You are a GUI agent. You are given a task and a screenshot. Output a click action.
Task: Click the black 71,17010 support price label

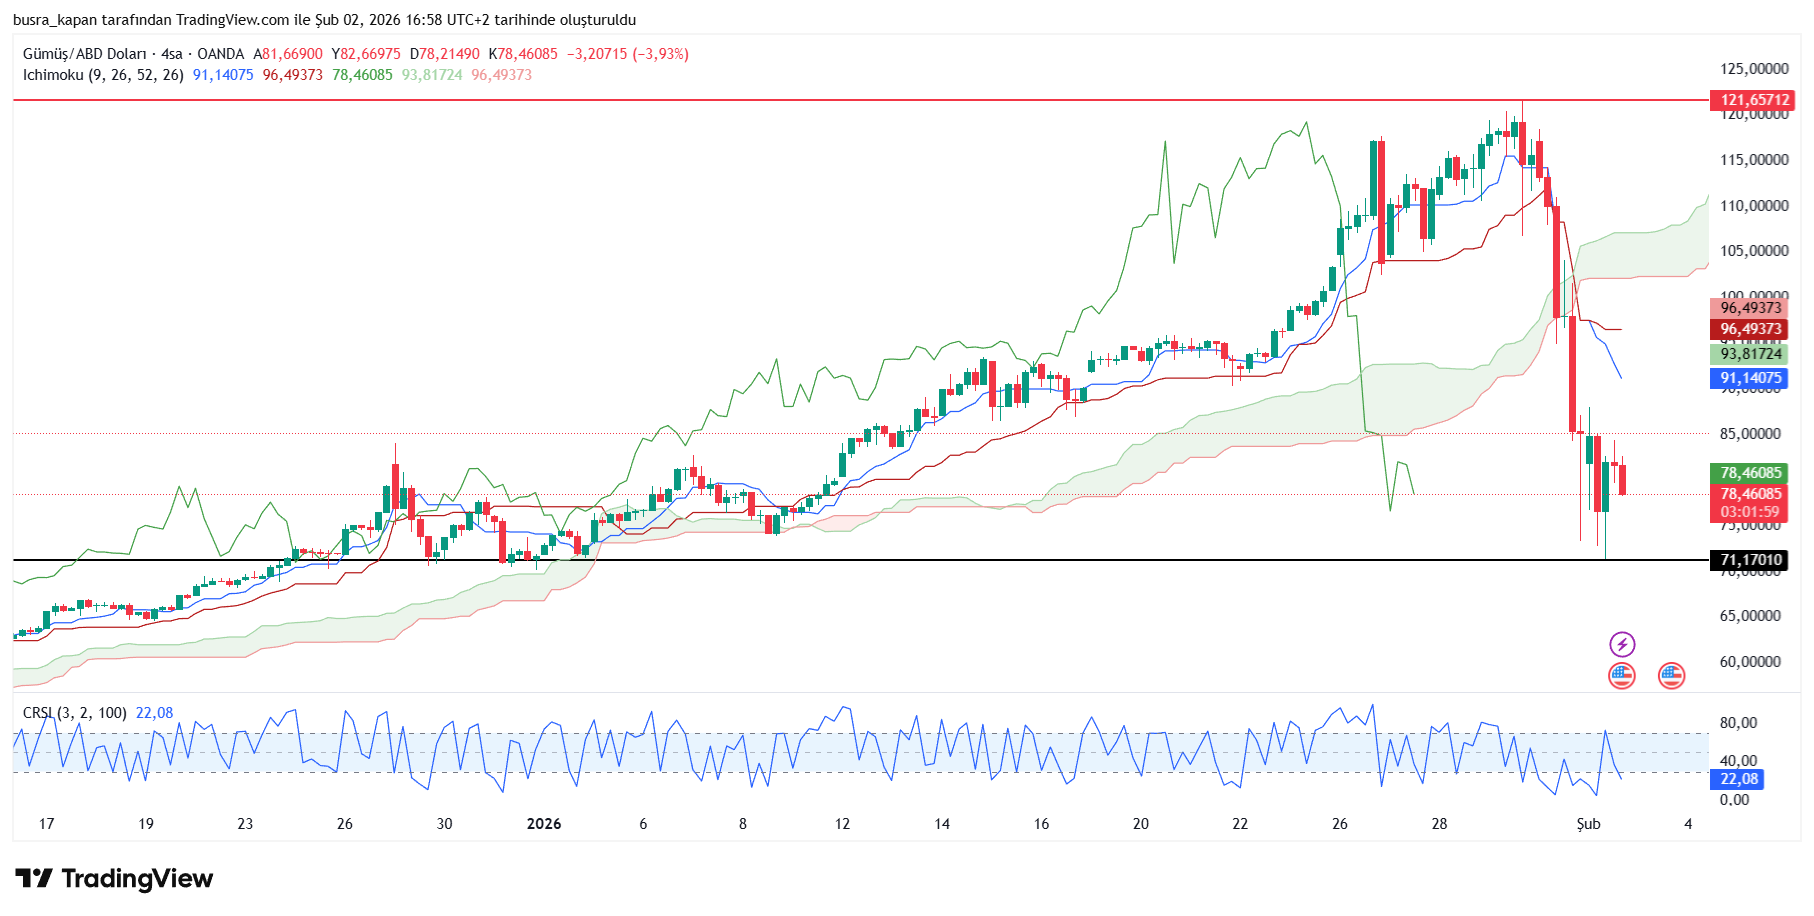click(1750, 560)
